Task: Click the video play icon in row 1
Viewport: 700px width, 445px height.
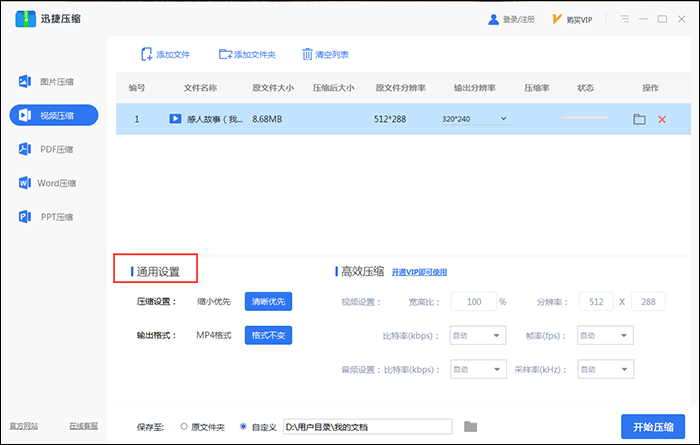Action: (175, 119)
